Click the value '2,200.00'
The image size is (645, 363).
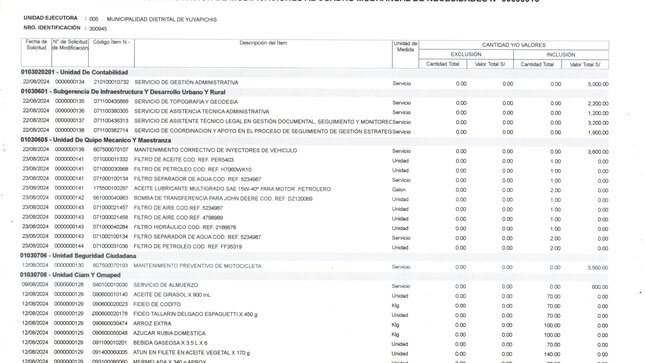point(598,104)
